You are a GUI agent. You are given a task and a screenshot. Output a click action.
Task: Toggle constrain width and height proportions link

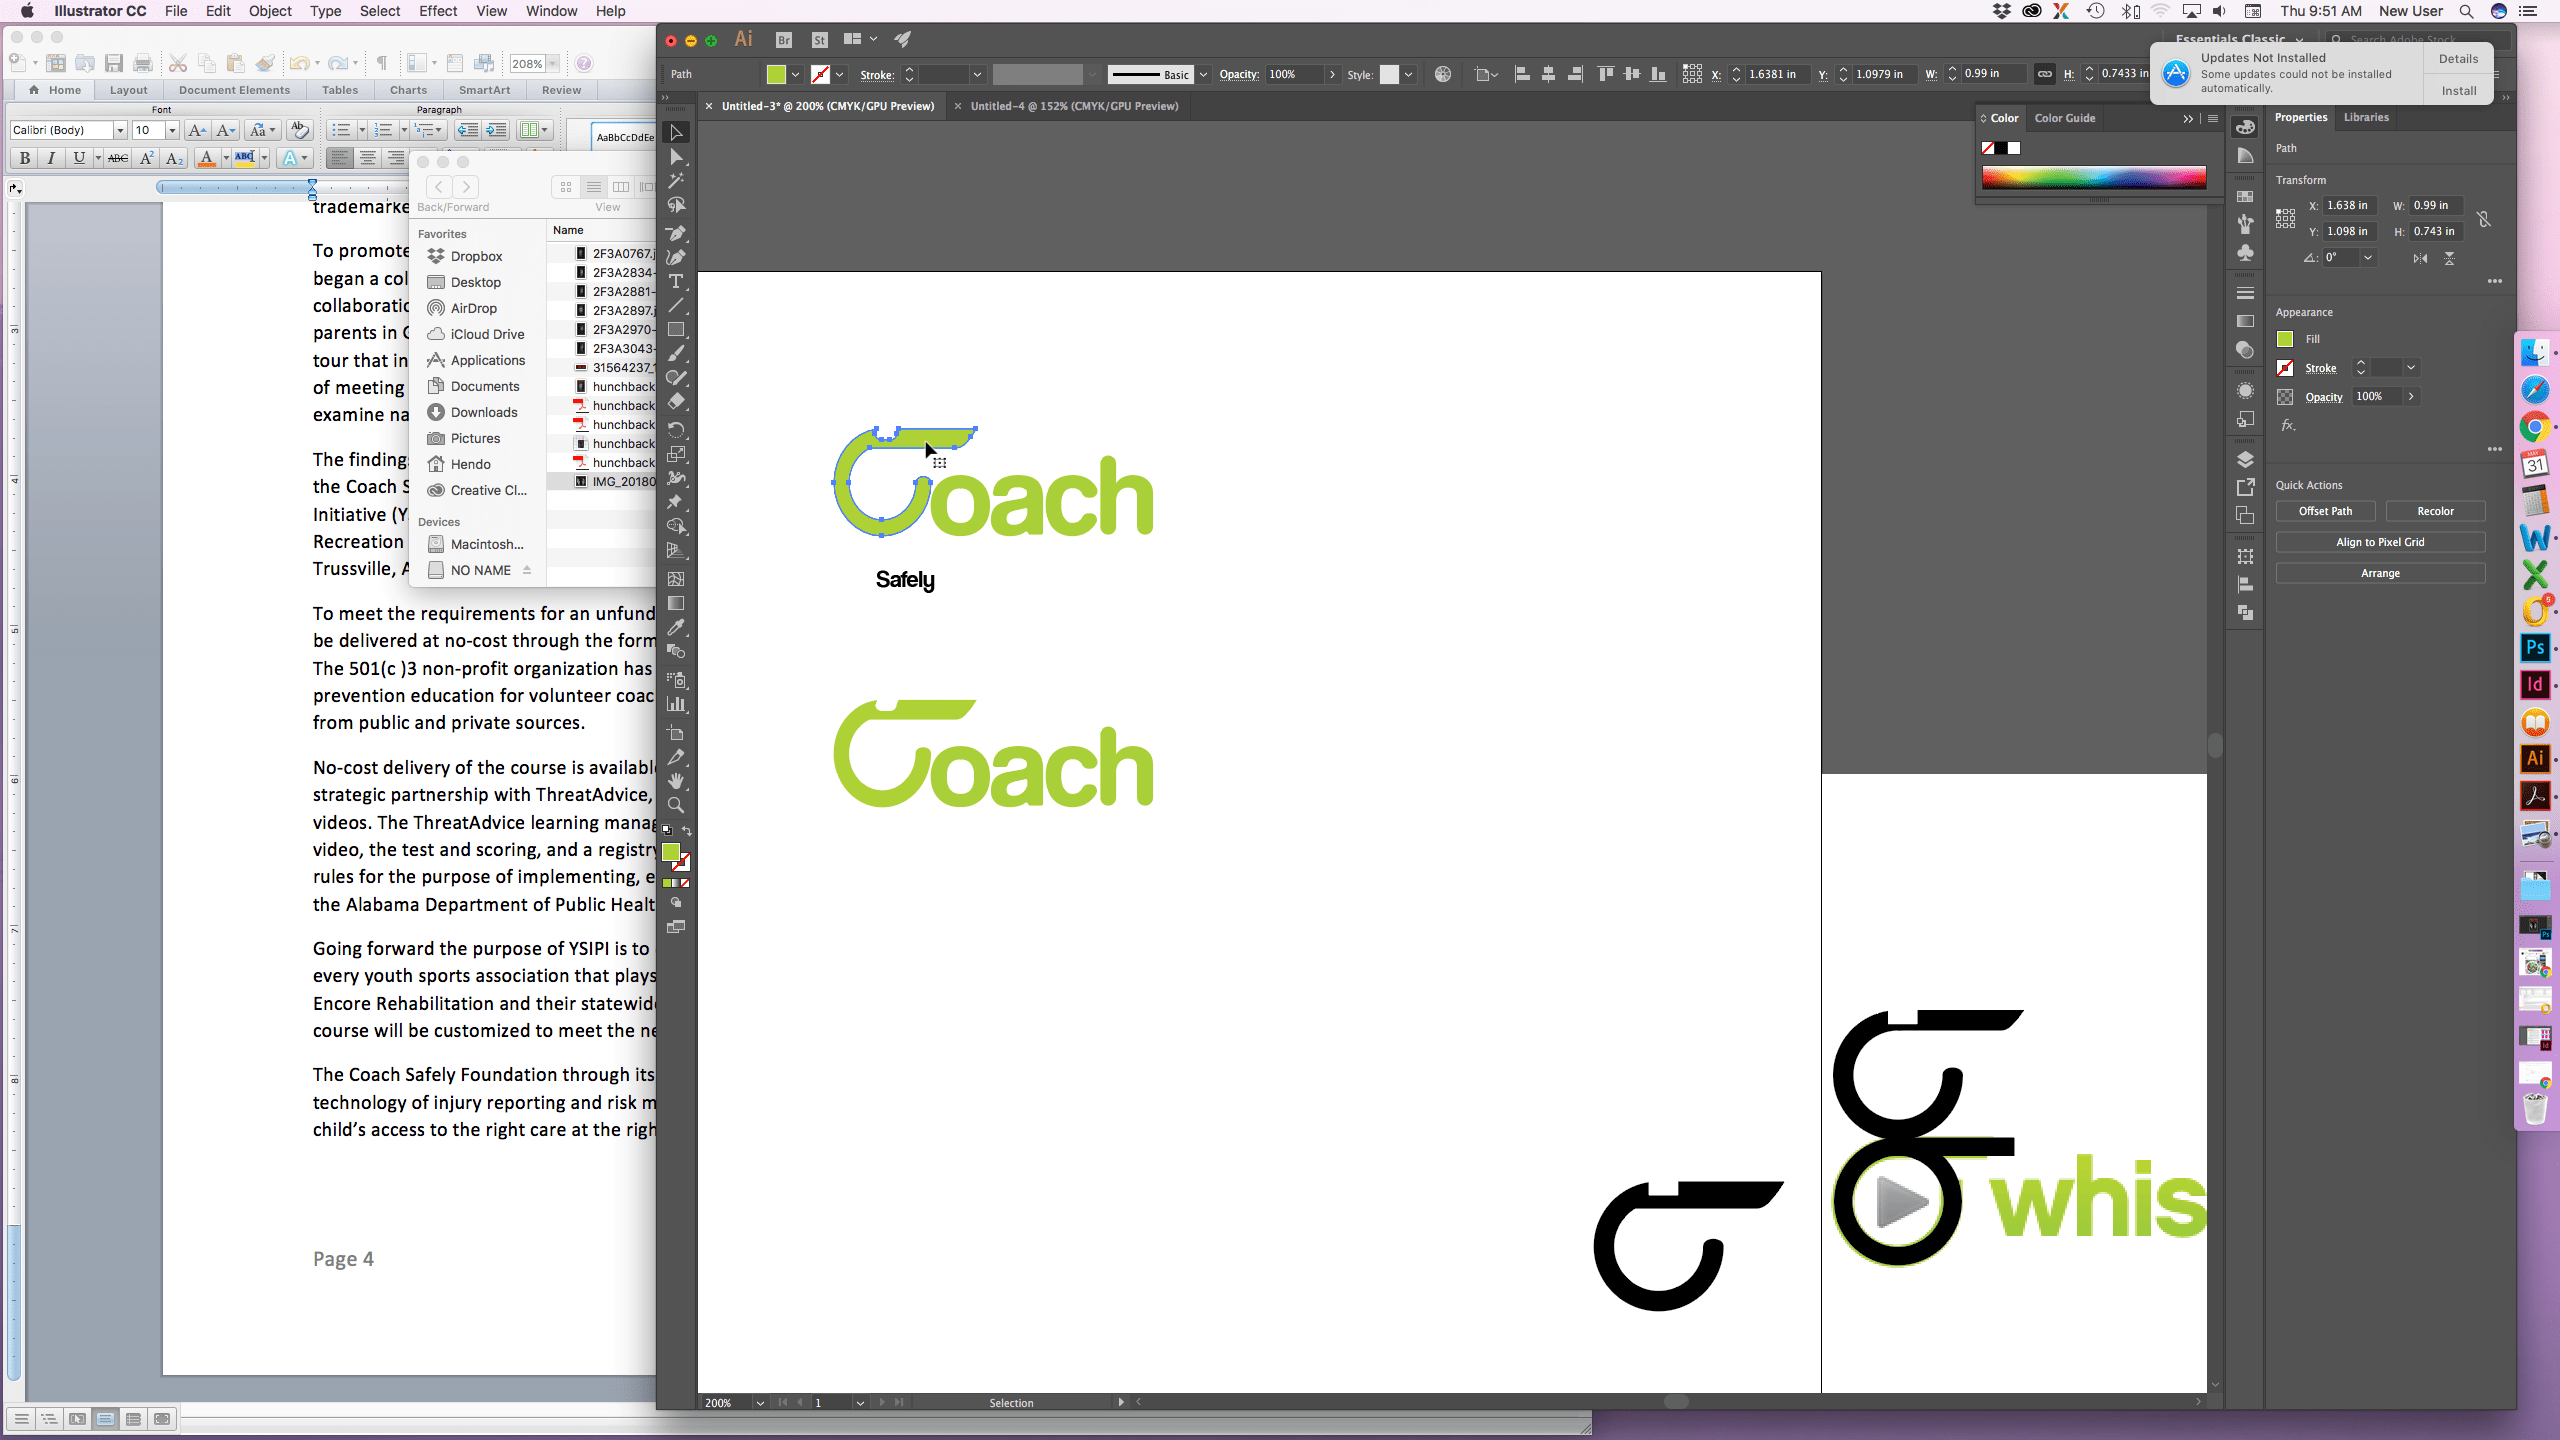click(x=2045, y=74)
